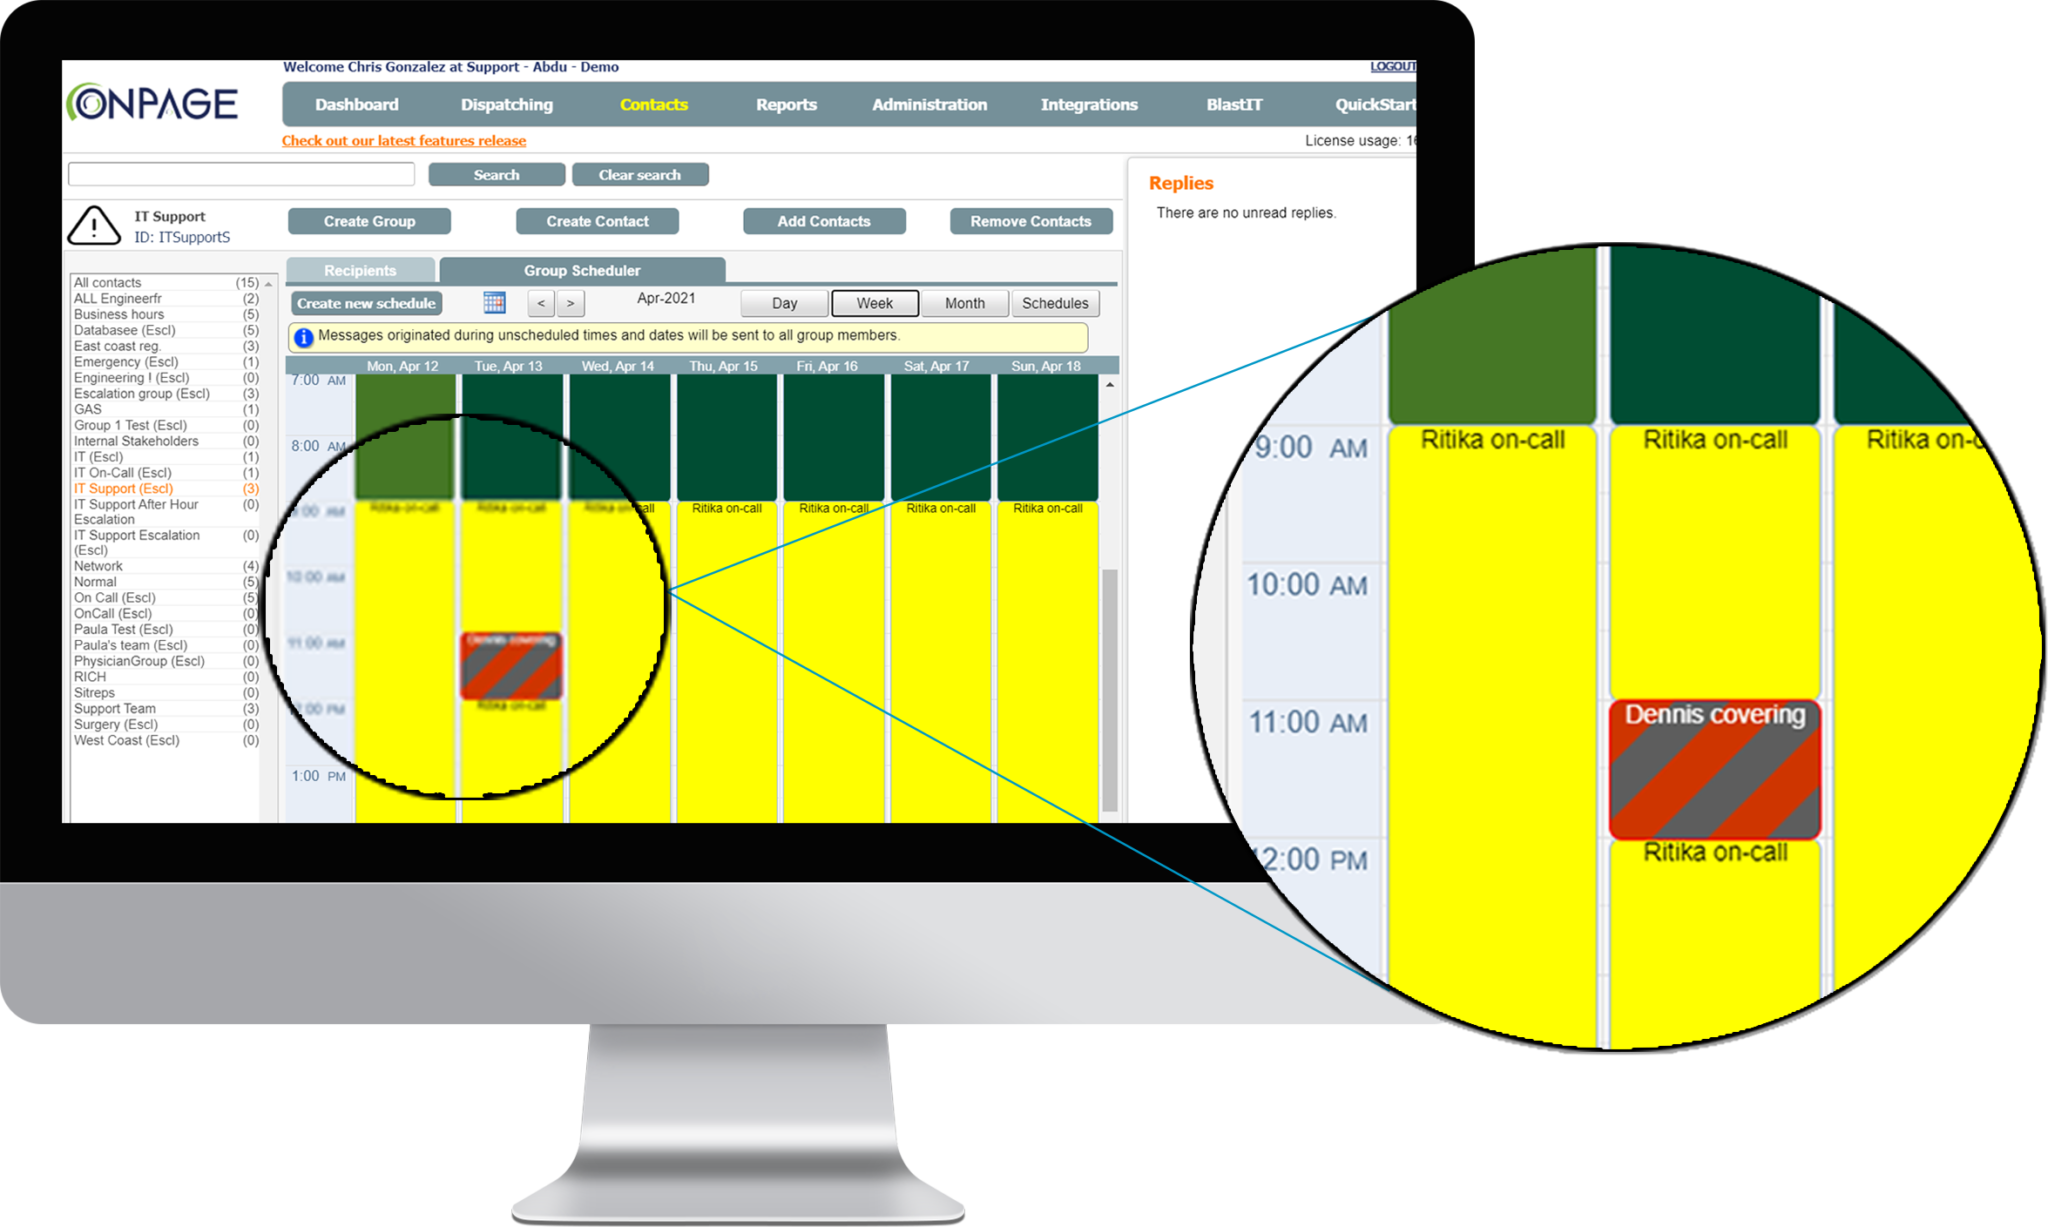Click the Reports navigation icon

click(x=787, y=102)
